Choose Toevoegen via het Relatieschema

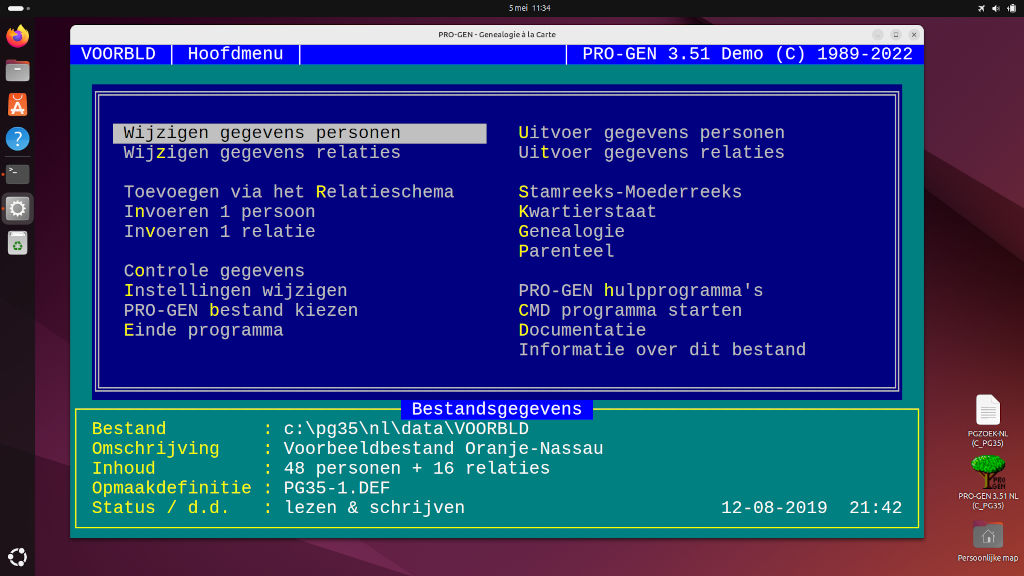click(289, 192)
